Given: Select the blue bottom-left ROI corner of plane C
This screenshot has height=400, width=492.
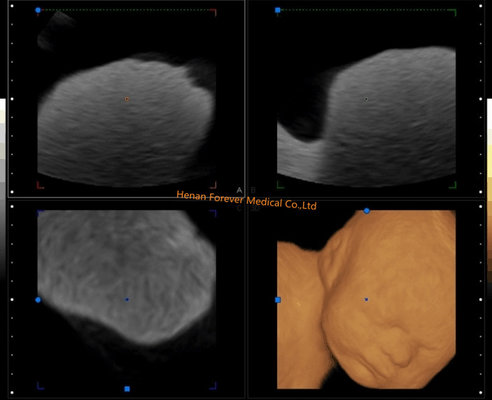Looking at the screenshot, I should pyautogui.click(x=40, y=386).
